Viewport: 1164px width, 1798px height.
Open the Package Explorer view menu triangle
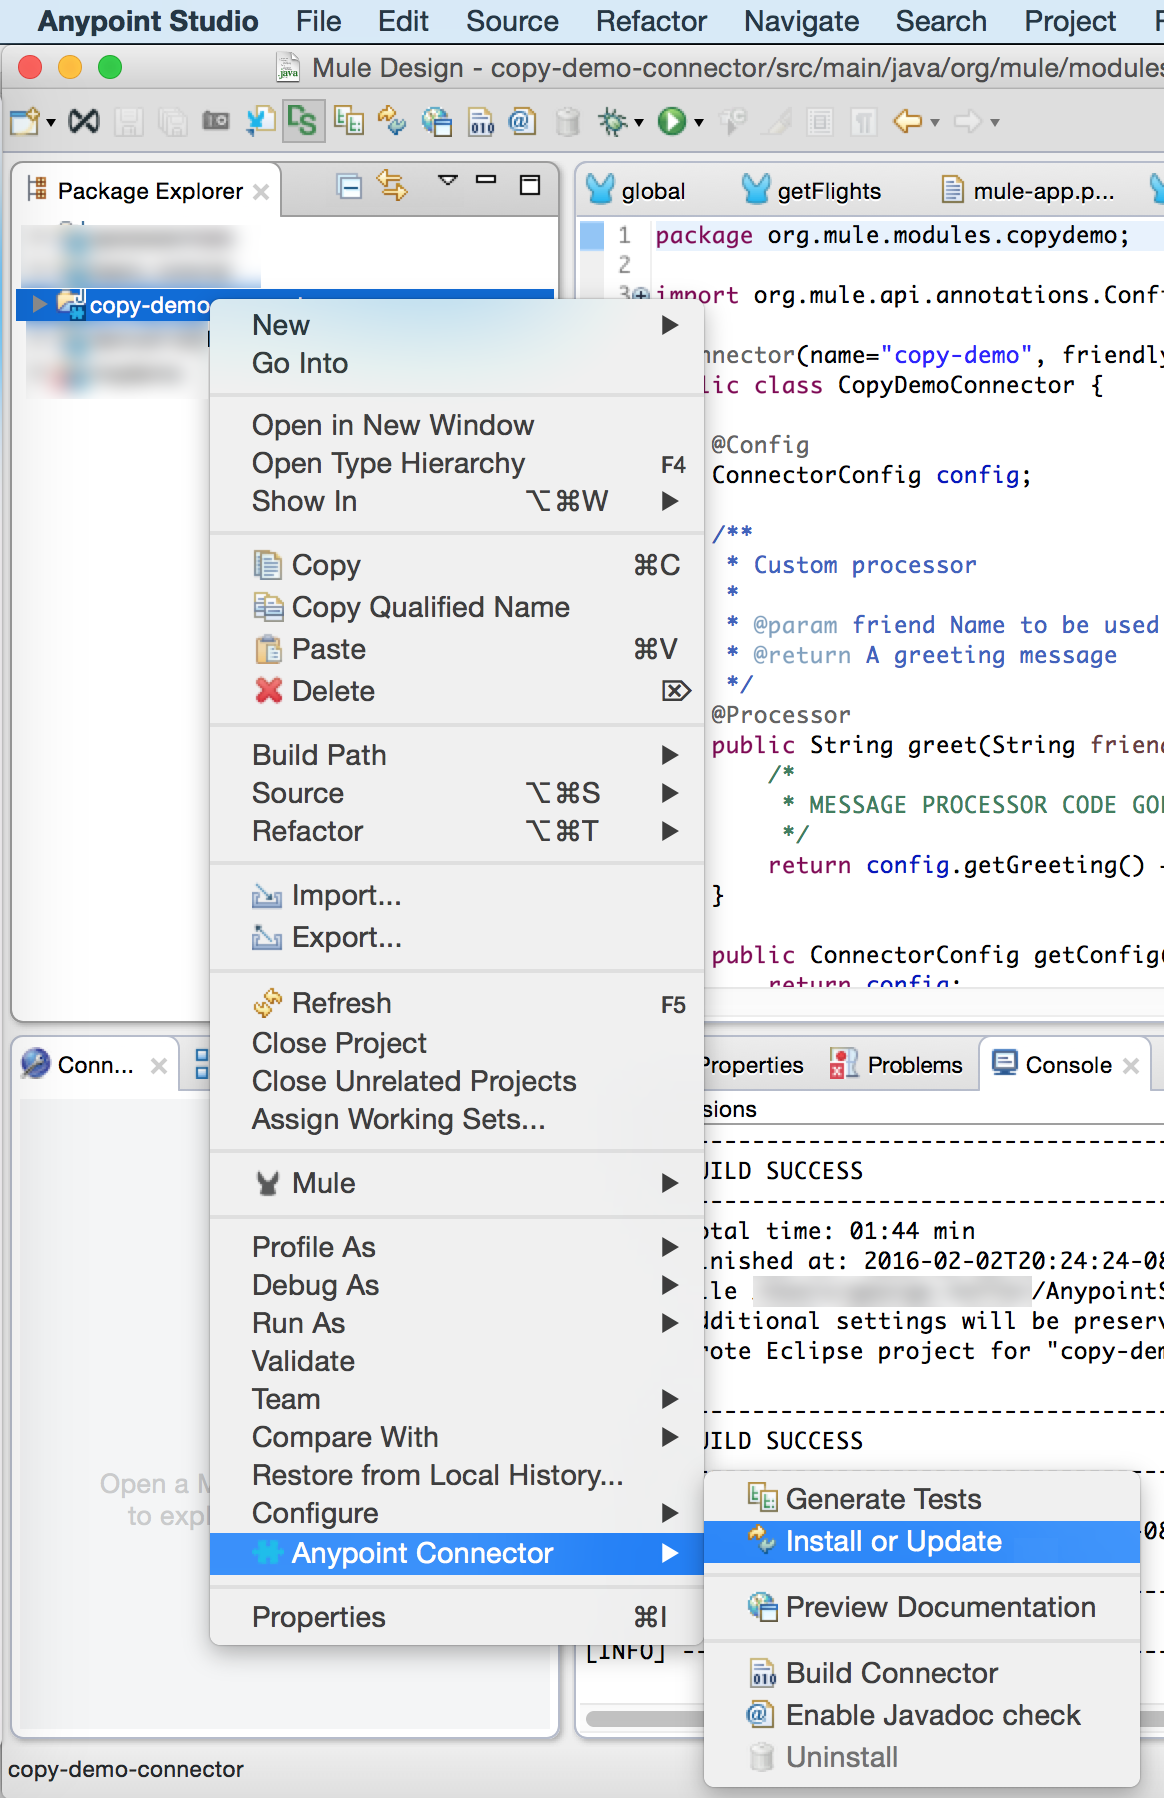pyautogui.click(x=447, y=181)
